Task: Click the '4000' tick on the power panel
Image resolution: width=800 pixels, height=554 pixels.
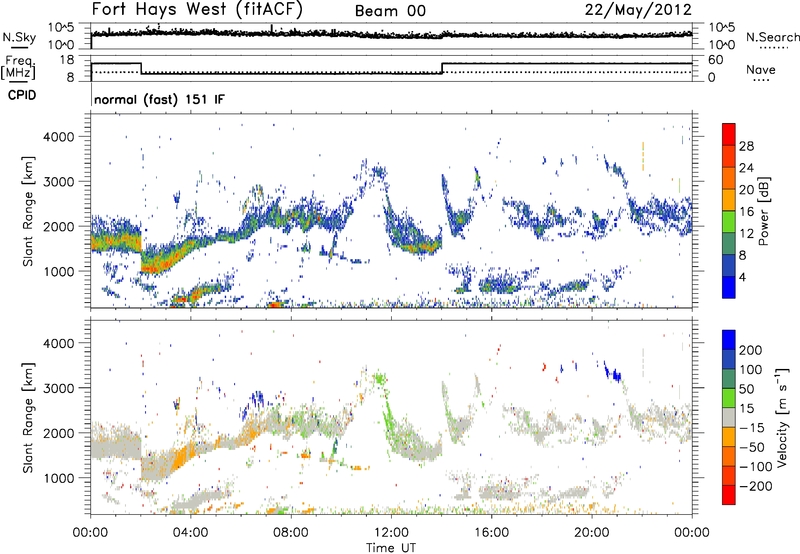Action: coord(59,137)
